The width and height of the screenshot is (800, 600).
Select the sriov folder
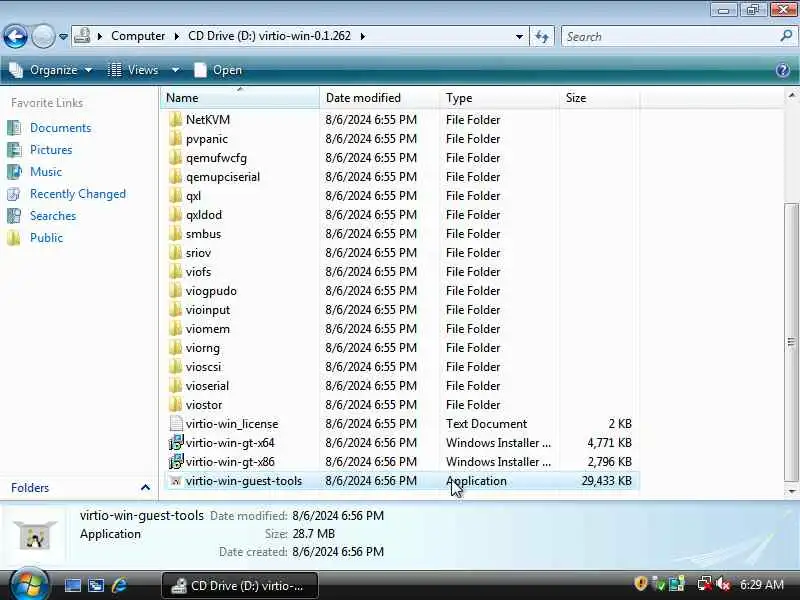(198, 253)
